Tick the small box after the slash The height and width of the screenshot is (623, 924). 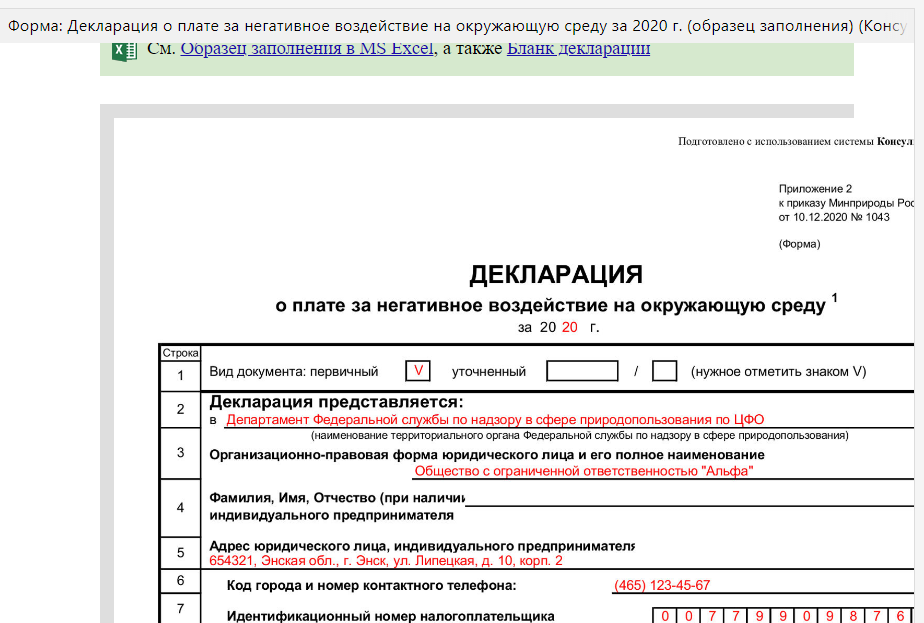[x=664, y=371]
